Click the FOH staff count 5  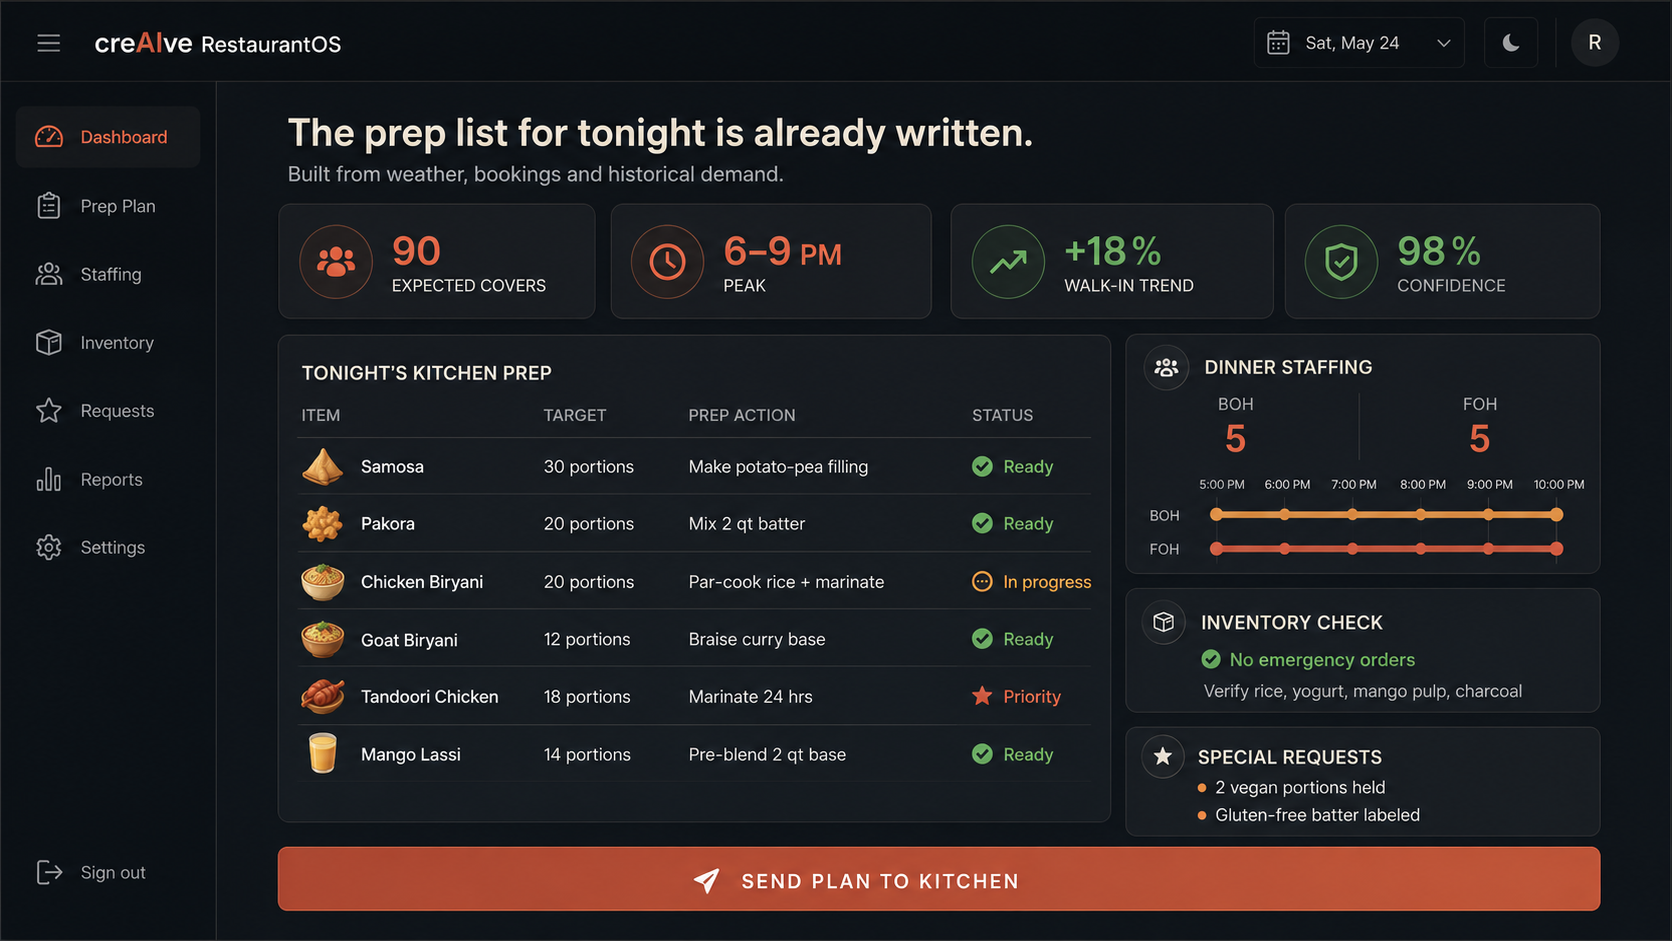[x=1480, y=439]
